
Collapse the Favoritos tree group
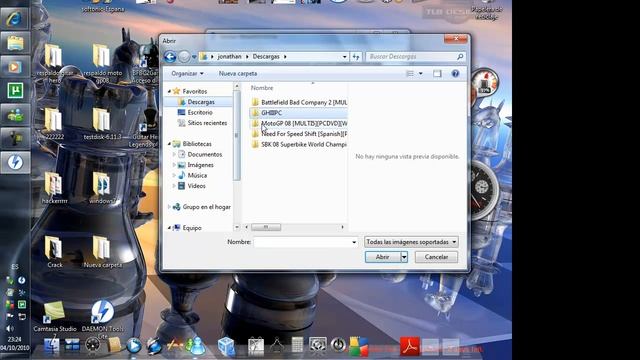(x=169, y=91)
